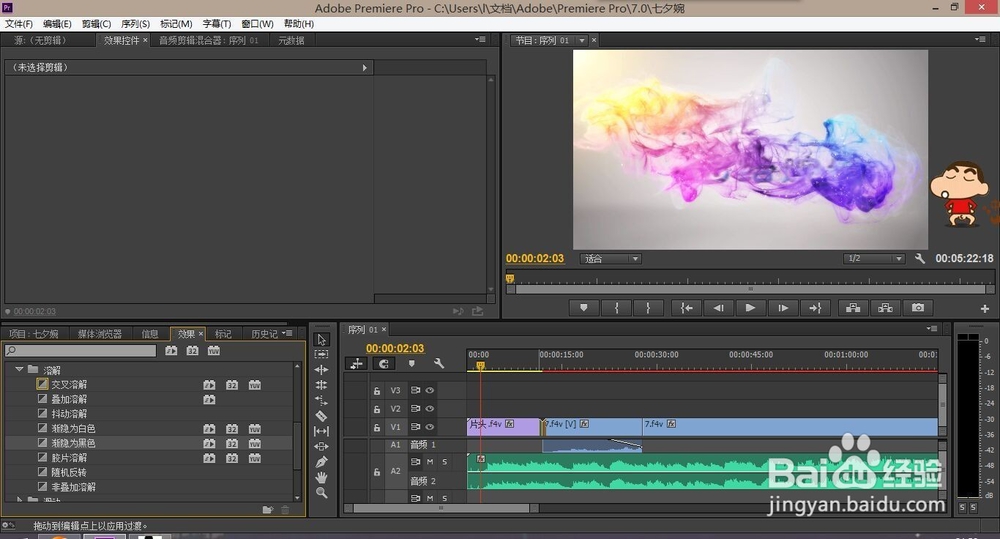Select the Slide tool
This screenshot has width=1000, height=539.
pyautogui.click(x=321, y=447)
